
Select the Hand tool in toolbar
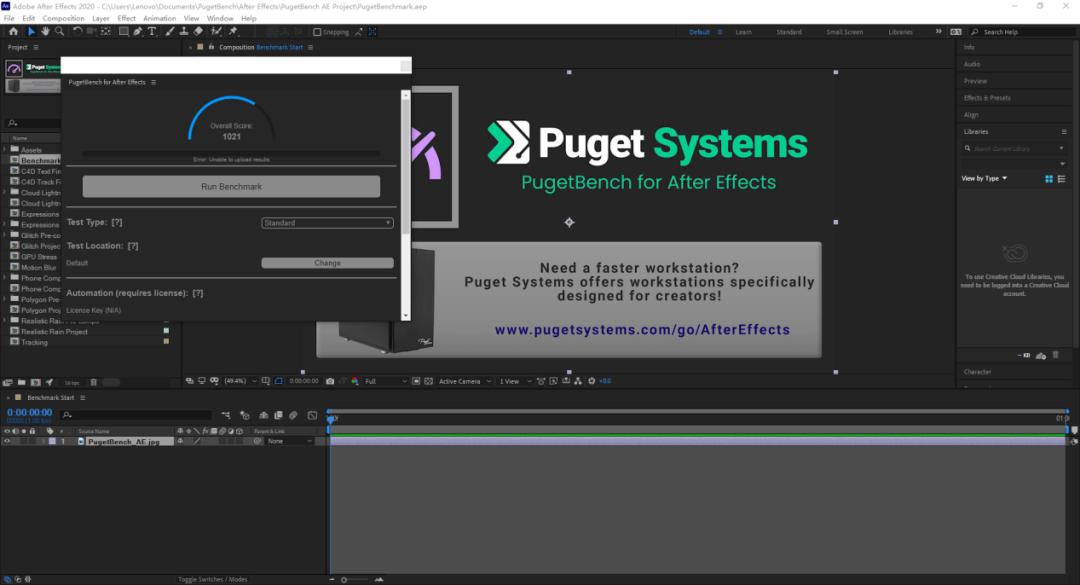click(45, 32)
